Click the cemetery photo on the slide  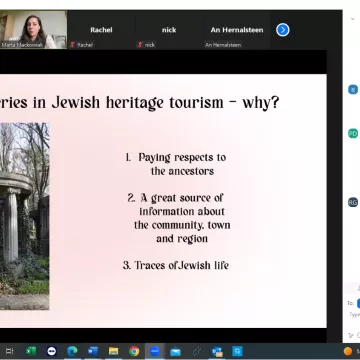pos(24,216)
